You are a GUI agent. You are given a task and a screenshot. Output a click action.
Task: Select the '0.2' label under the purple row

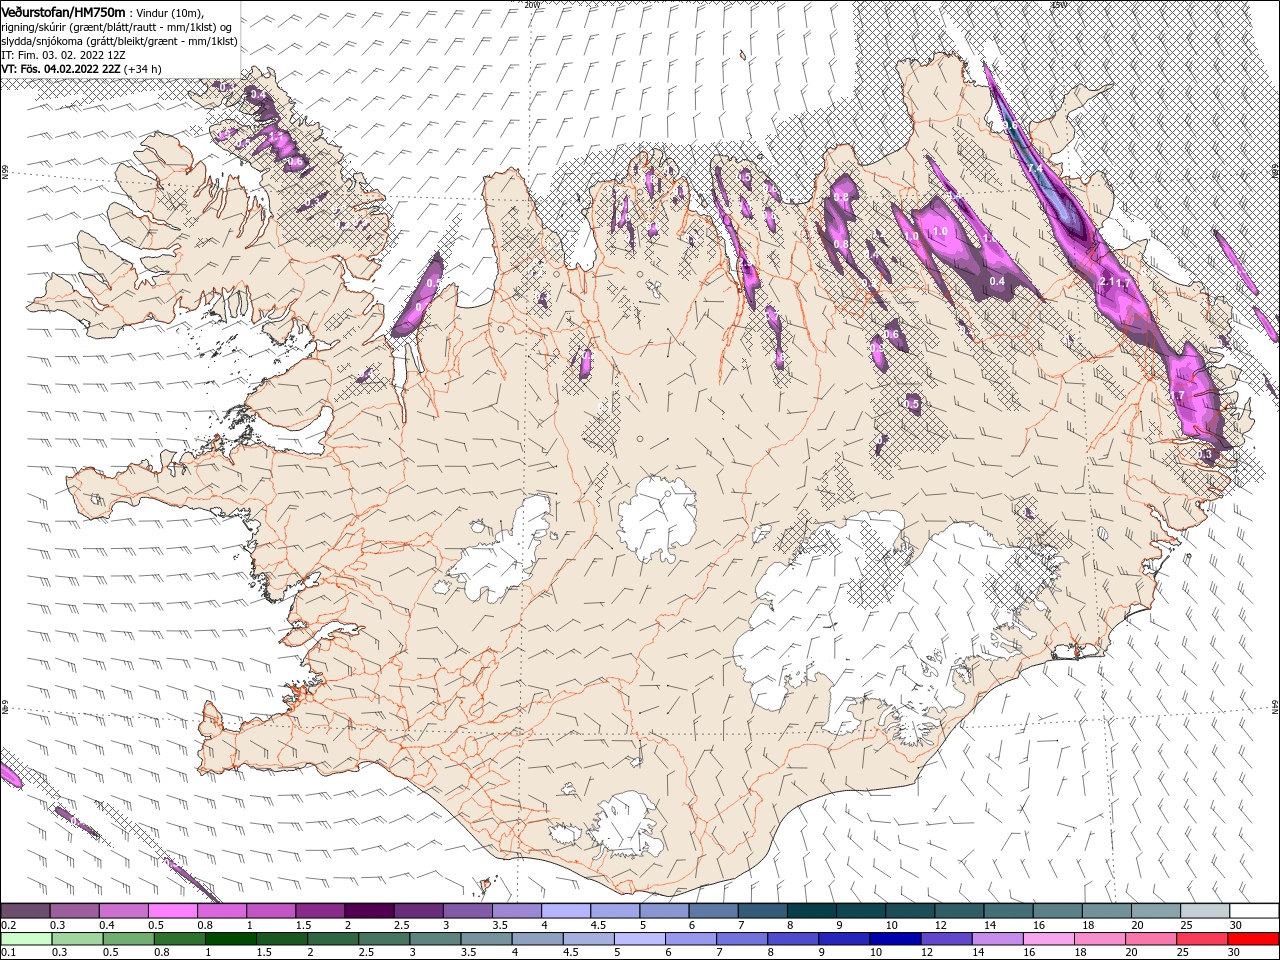[7, 924]
